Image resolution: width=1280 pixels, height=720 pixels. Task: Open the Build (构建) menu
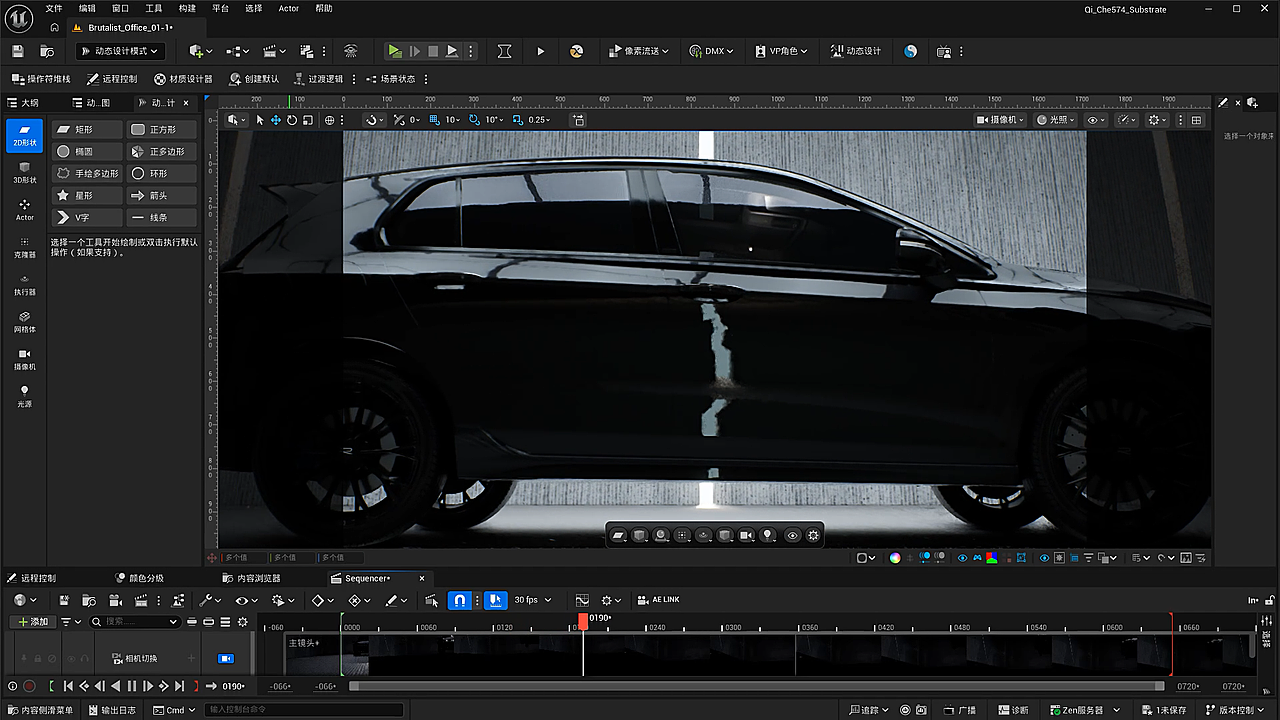[187, 8]
